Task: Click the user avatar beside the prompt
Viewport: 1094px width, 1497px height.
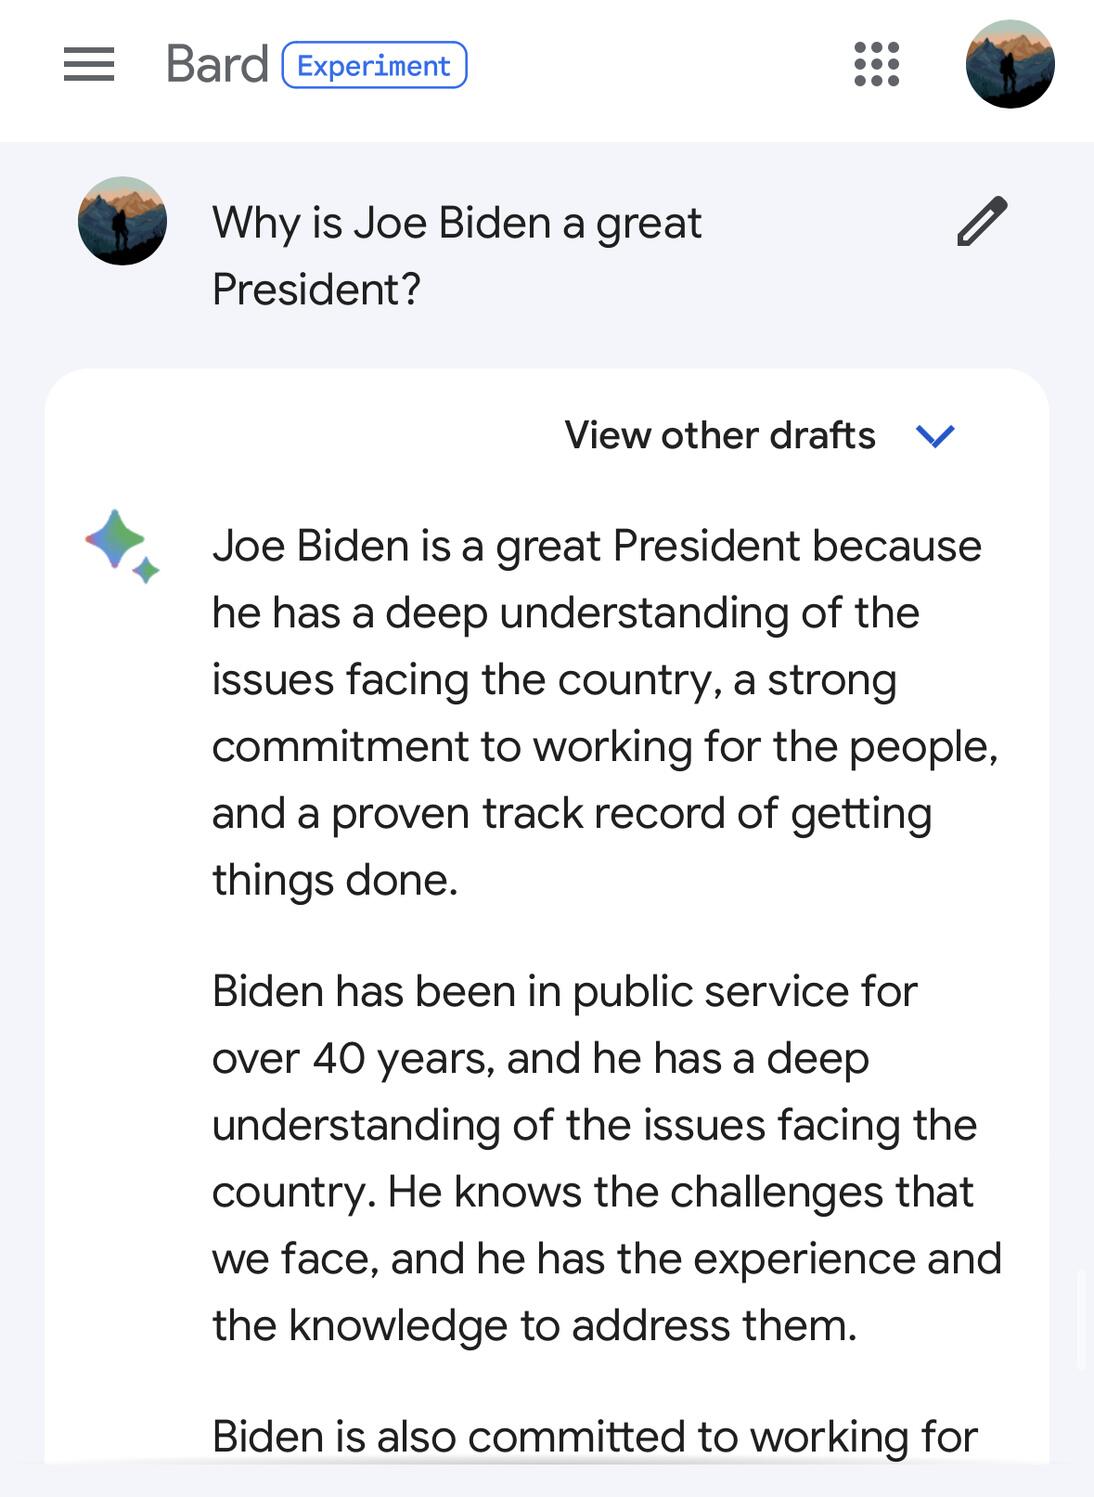Action: 122,221
